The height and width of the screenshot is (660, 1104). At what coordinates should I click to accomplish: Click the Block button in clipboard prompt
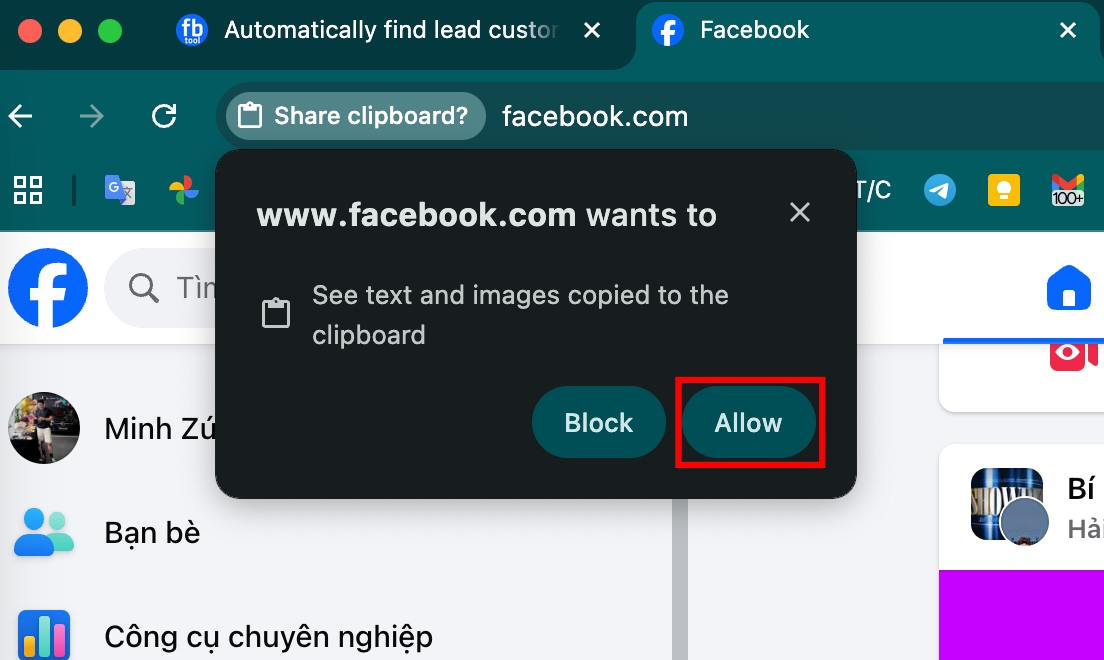[598, 422]
